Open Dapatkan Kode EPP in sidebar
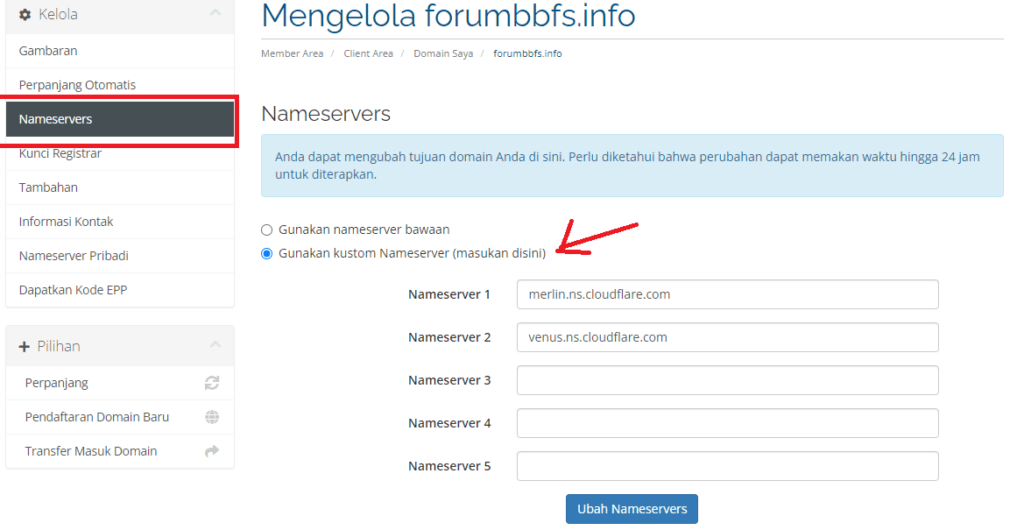 72,289
